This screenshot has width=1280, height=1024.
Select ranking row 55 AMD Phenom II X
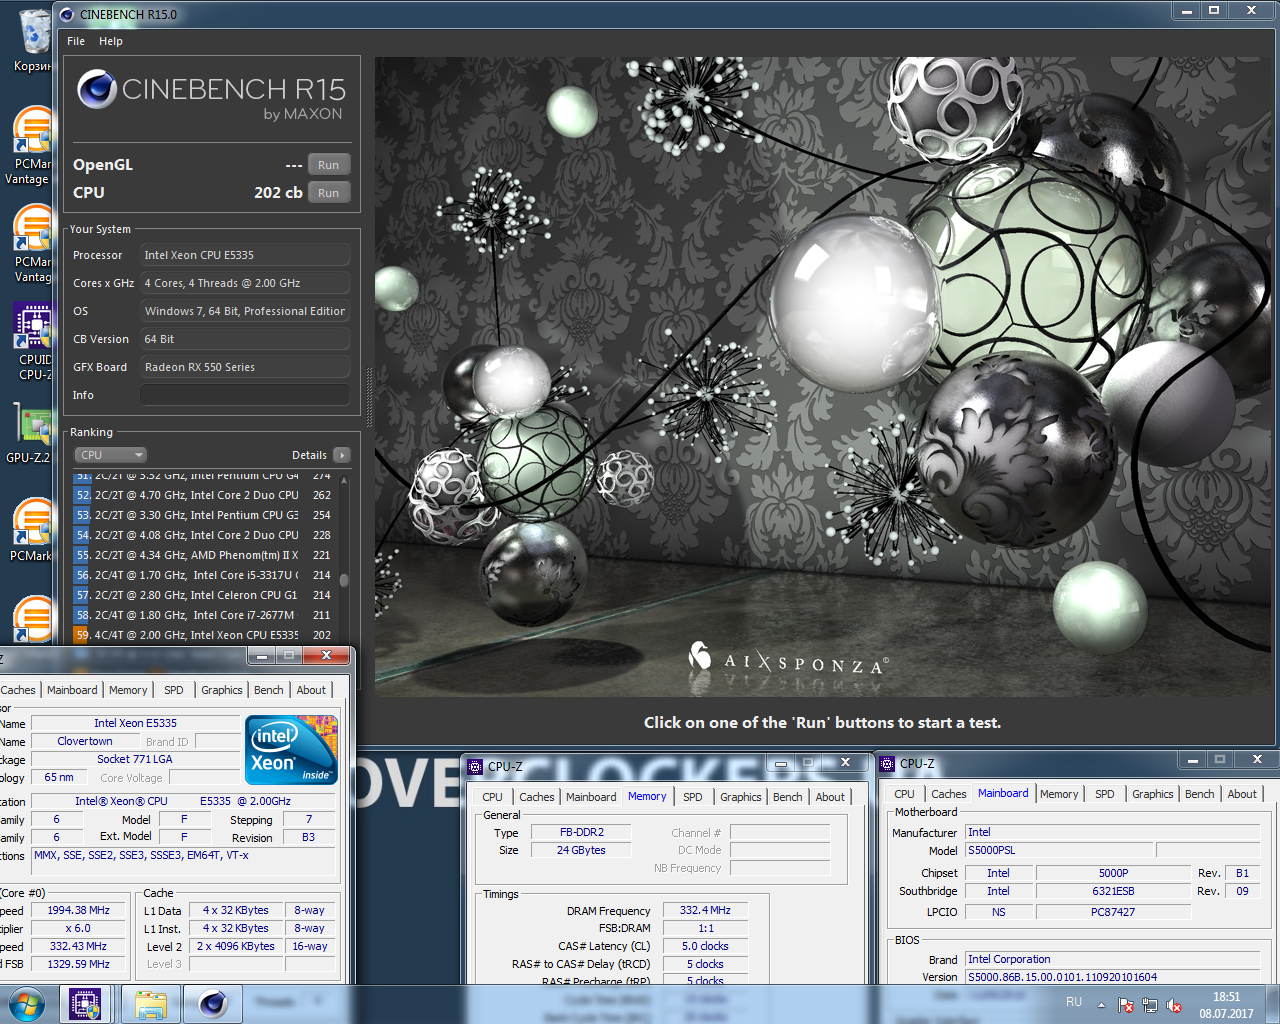click(x=204, y=555)
